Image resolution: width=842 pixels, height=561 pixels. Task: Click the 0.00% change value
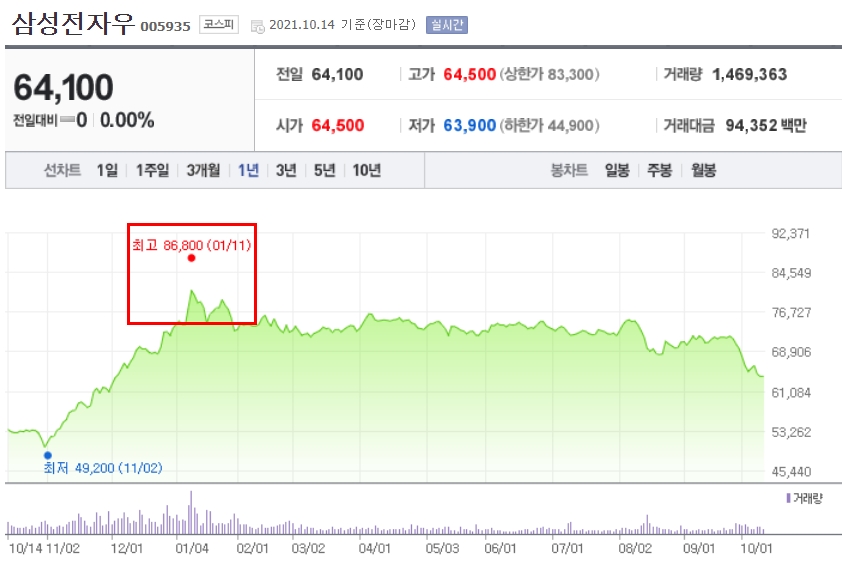pos(127,120)
